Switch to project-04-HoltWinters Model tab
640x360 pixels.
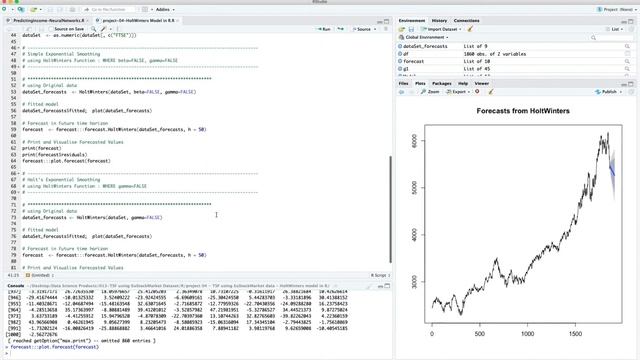138,20
